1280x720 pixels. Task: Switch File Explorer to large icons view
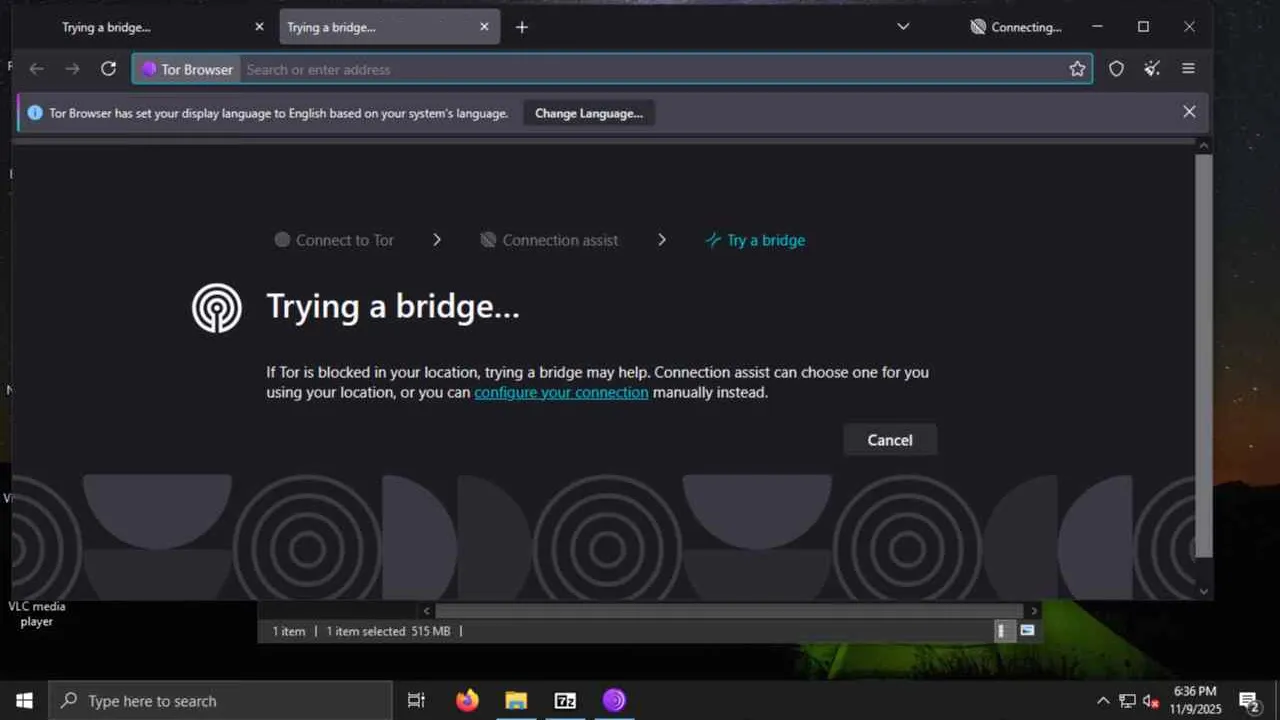pyautogui.click(x=1027, y=630)
